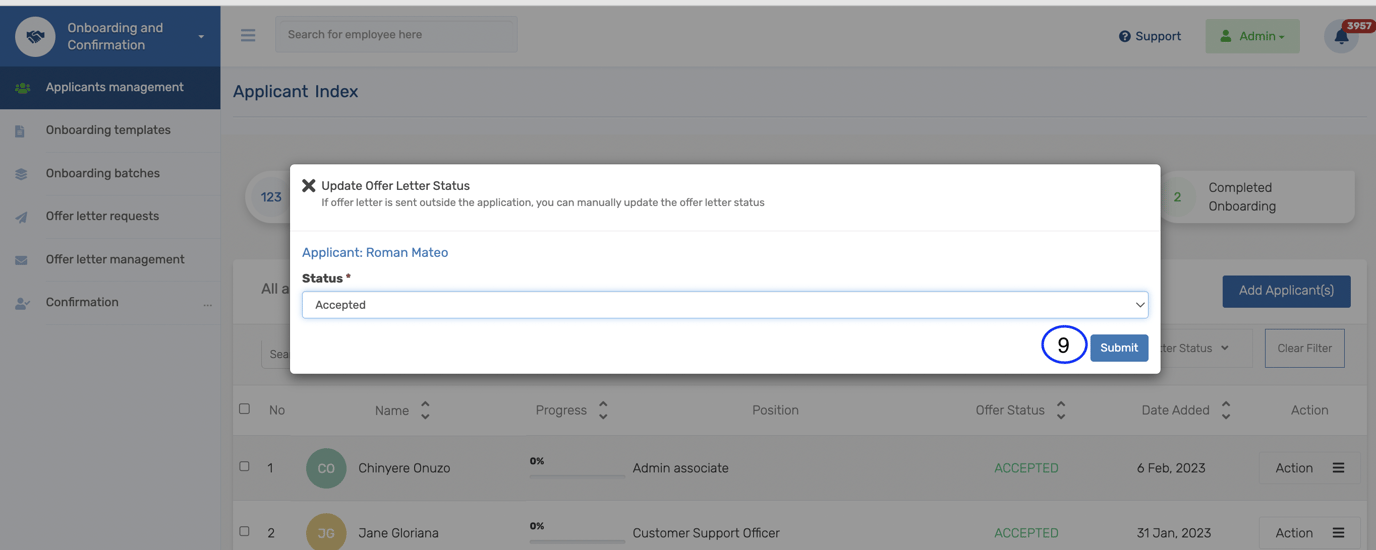Expand the Confirmation submenu dots
Screen dimensions: 1376x550
coord(207,304)
